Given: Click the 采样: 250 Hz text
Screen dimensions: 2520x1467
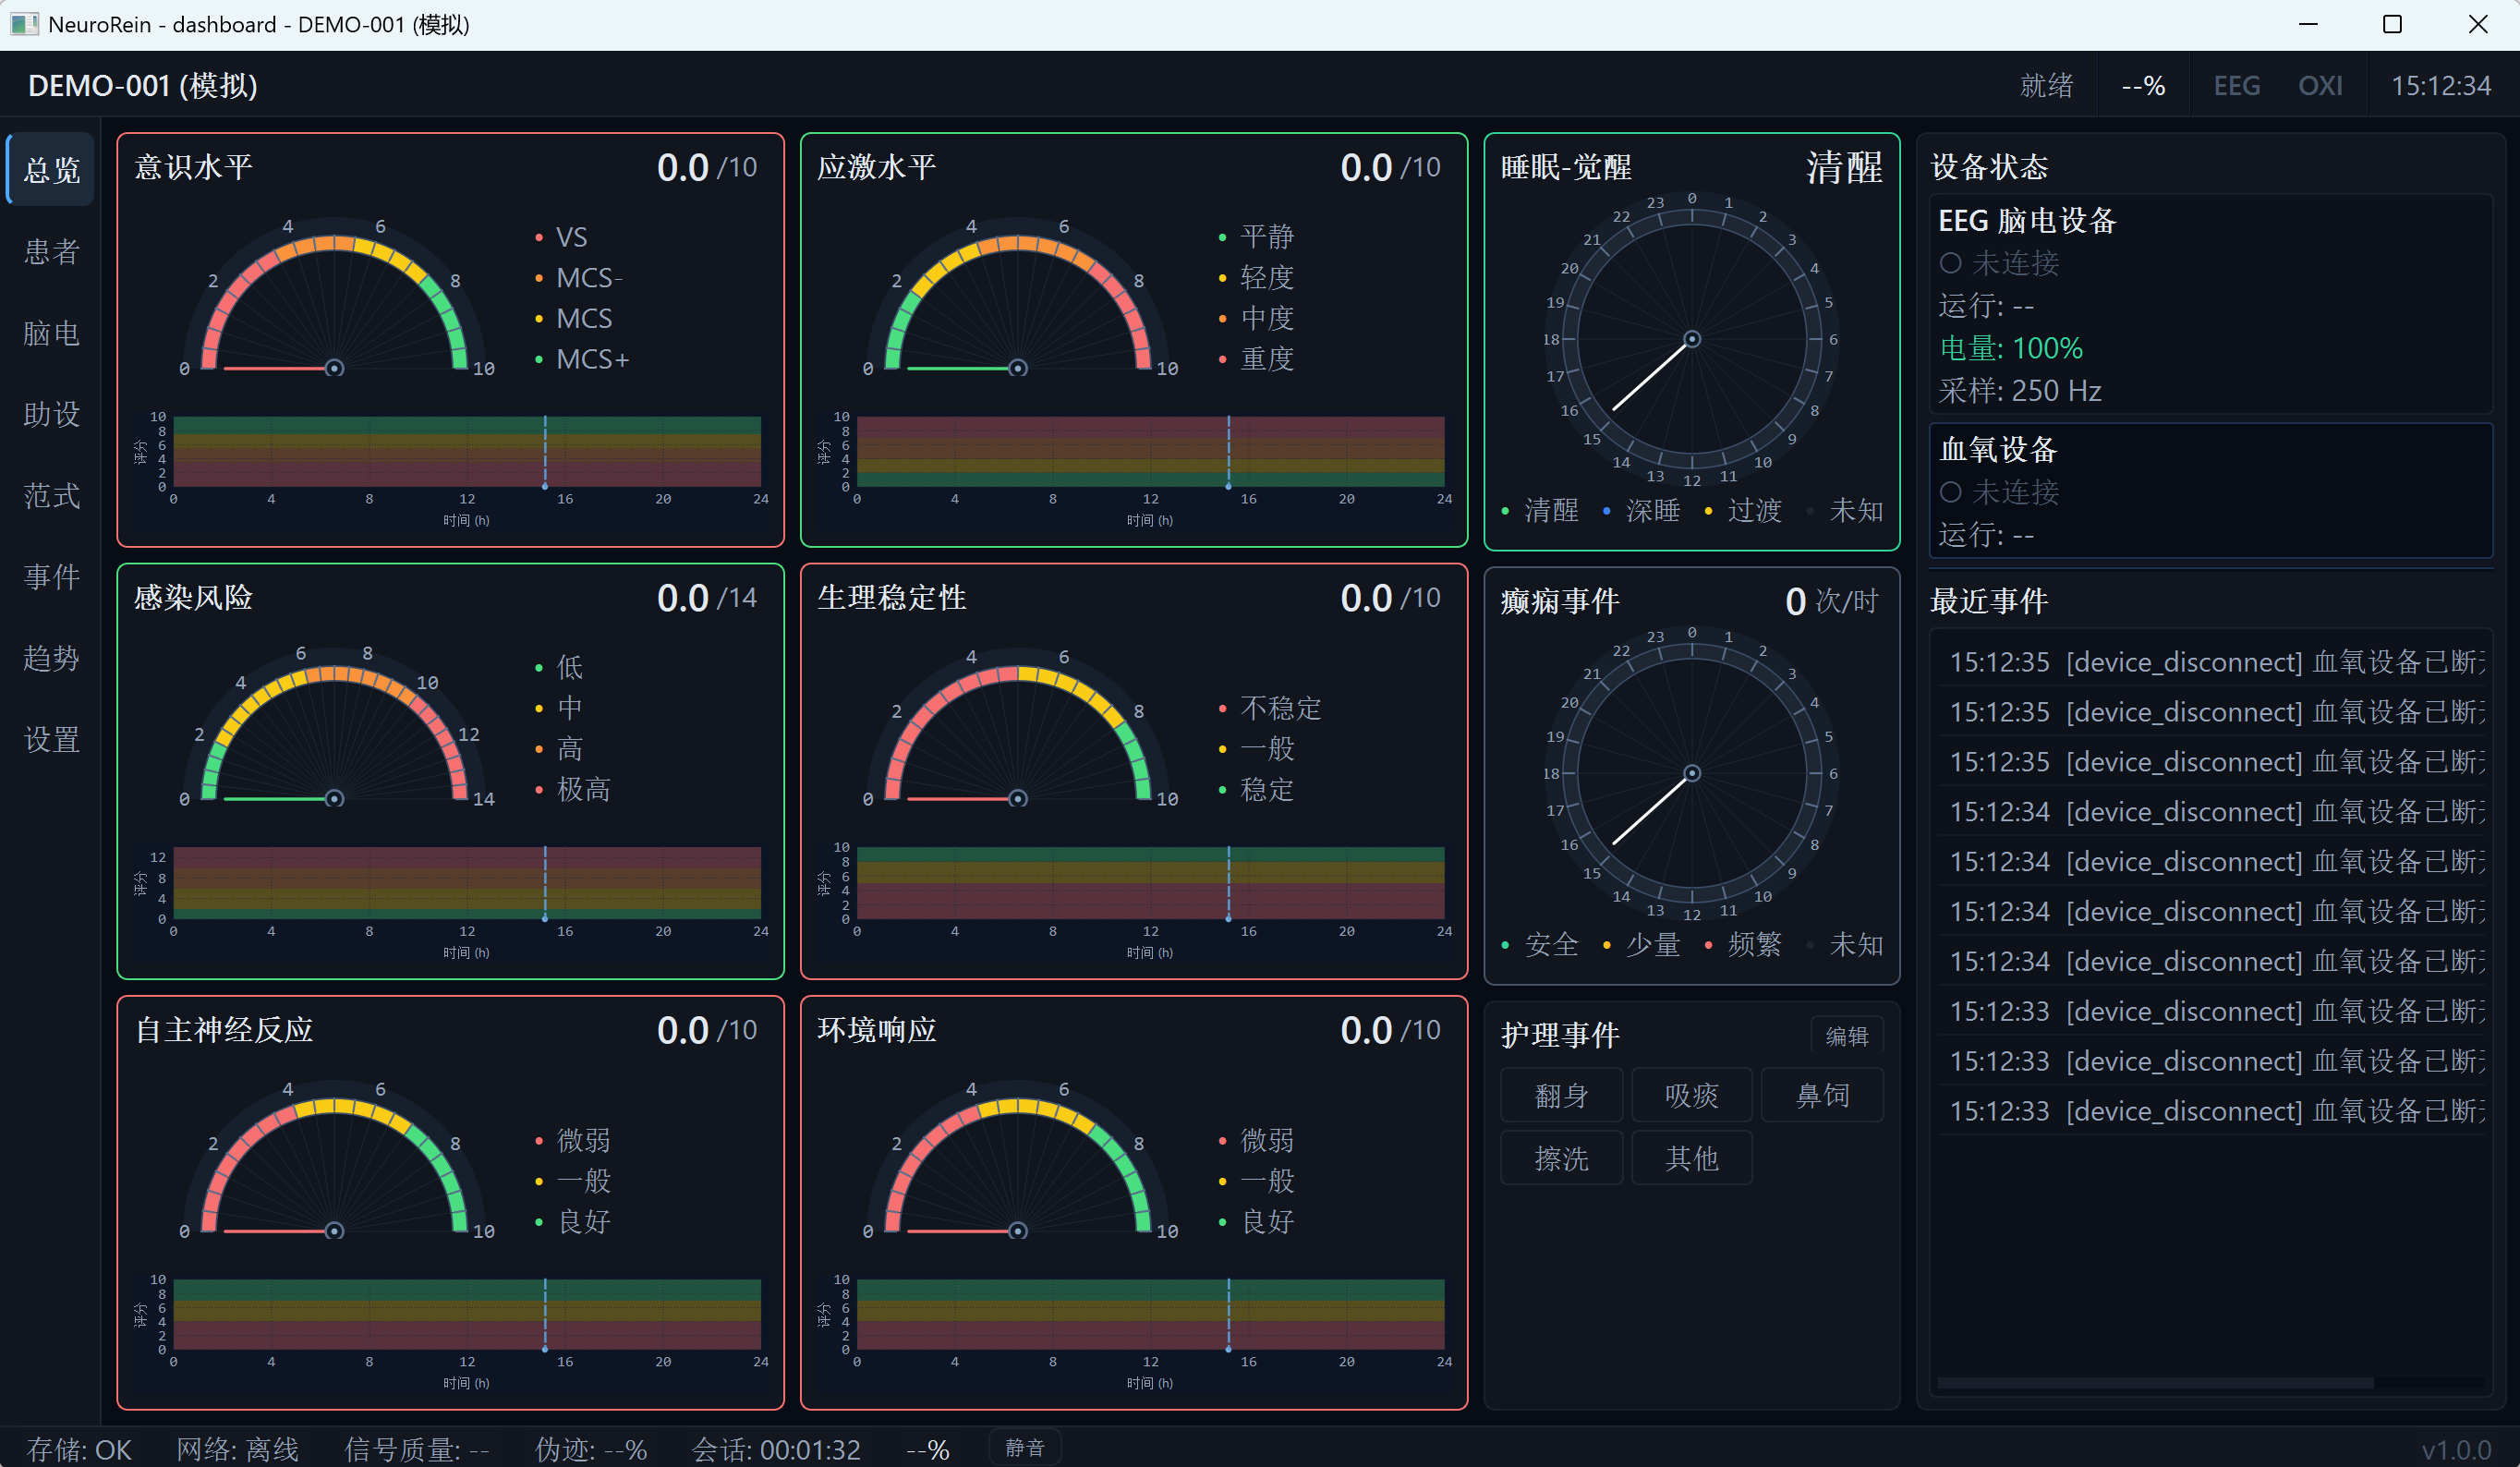Looking at the screenshot, I should click(2019, 390).
